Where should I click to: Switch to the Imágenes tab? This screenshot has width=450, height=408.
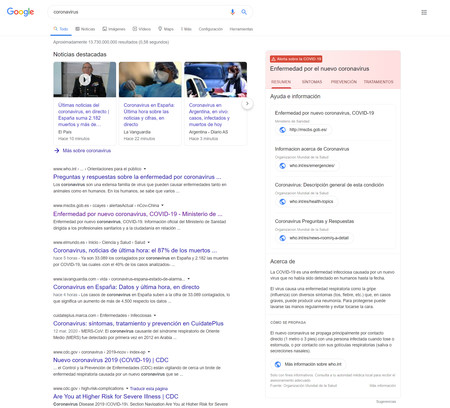point(114,29)
